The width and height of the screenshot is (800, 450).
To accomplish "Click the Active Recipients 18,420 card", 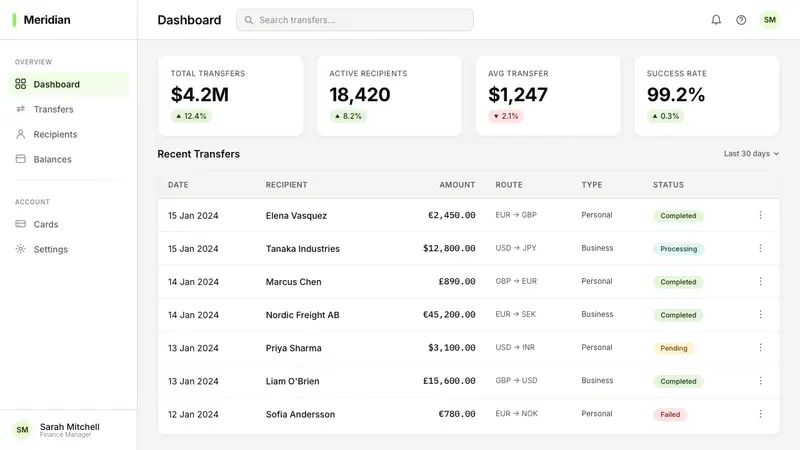I will 389,96.
